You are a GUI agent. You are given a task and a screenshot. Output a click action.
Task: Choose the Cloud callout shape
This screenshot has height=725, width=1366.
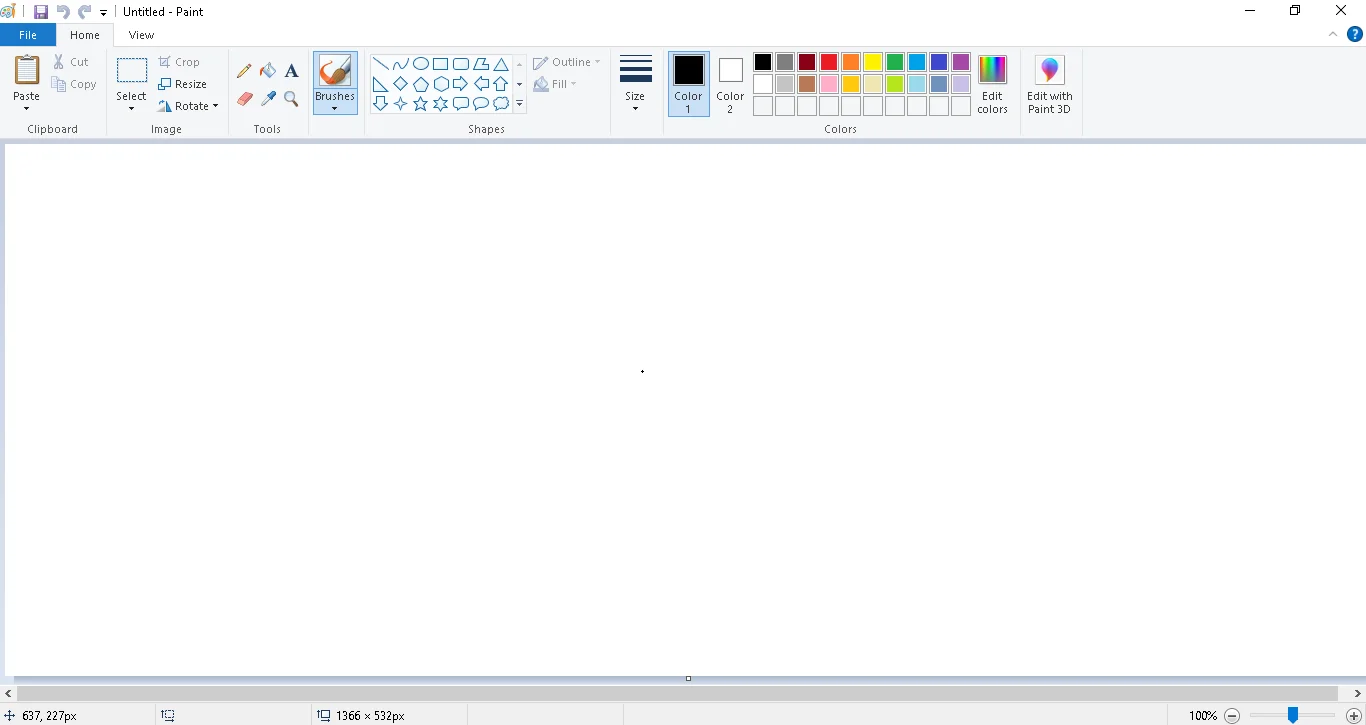(501, 103)
